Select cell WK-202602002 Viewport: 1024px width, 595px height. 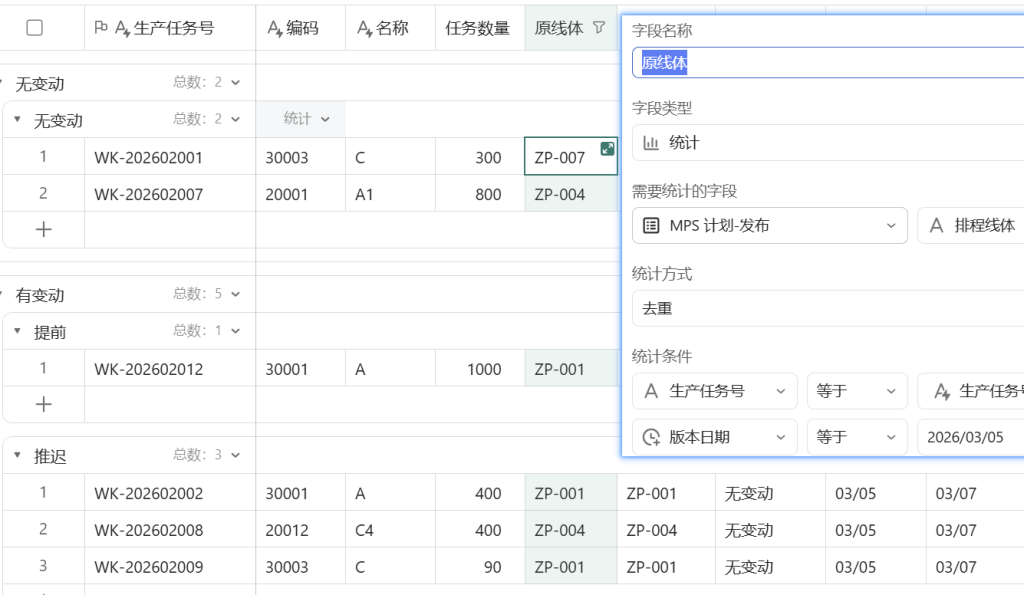click(x=170, y=492)
